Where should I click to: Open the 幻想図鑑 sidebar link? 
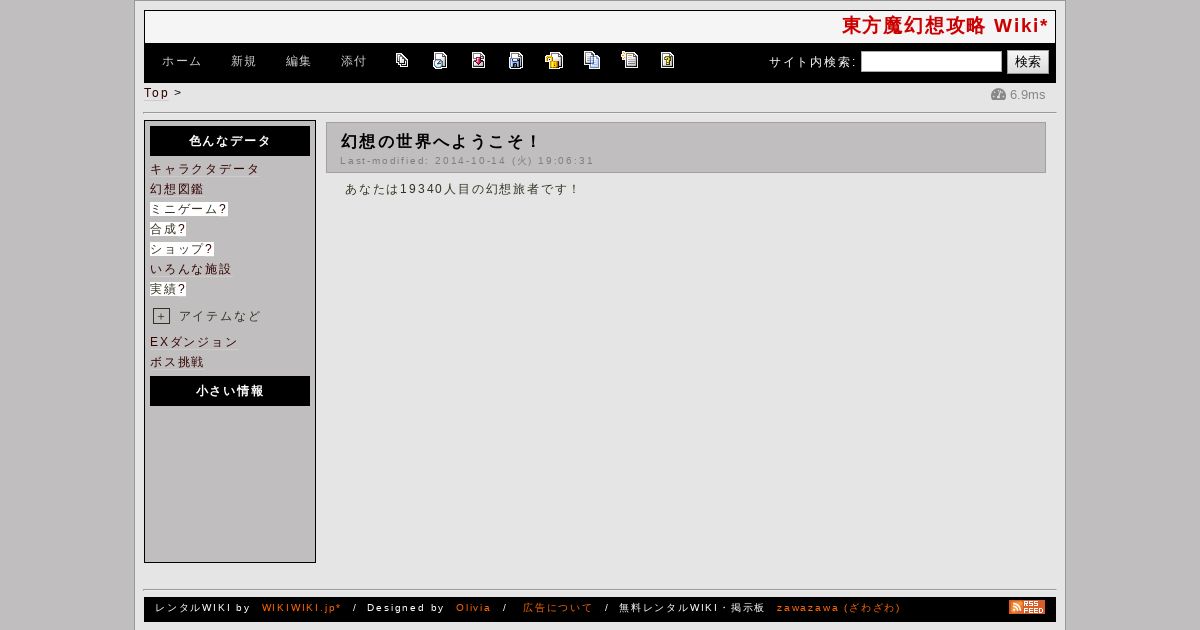click(177, 189)
